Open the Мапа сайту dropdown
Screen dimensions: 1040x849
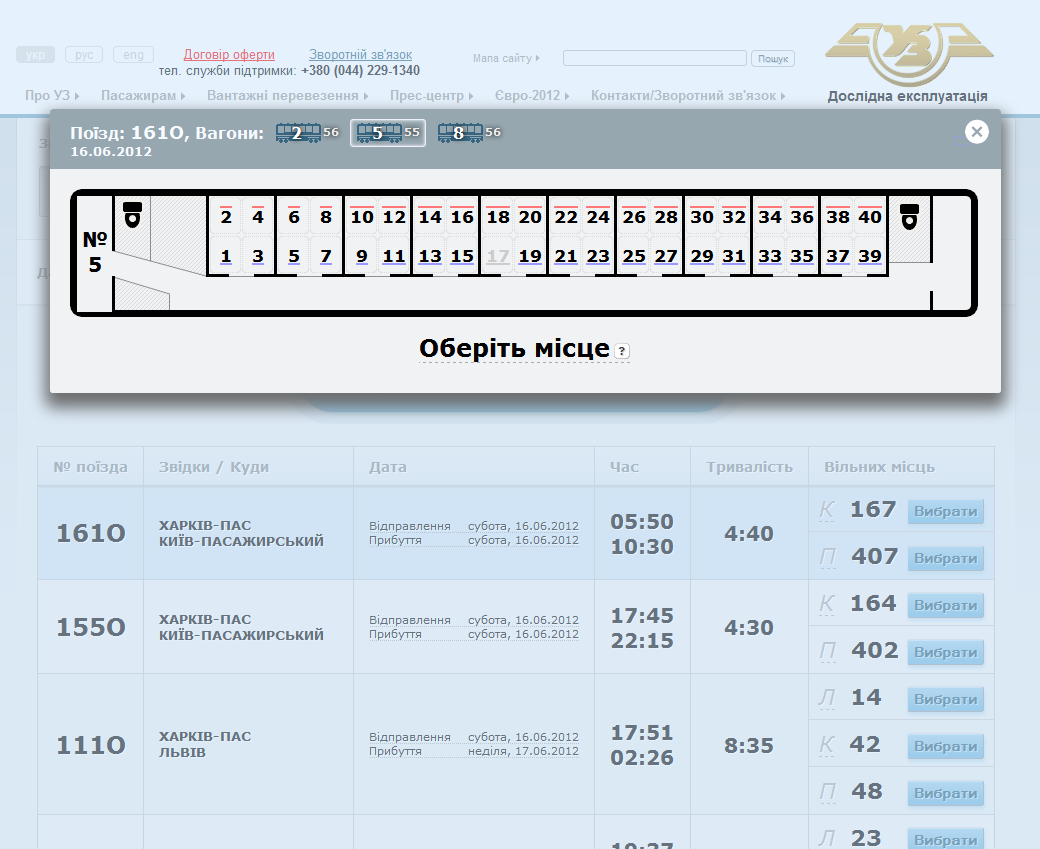[x=506, y=58]
